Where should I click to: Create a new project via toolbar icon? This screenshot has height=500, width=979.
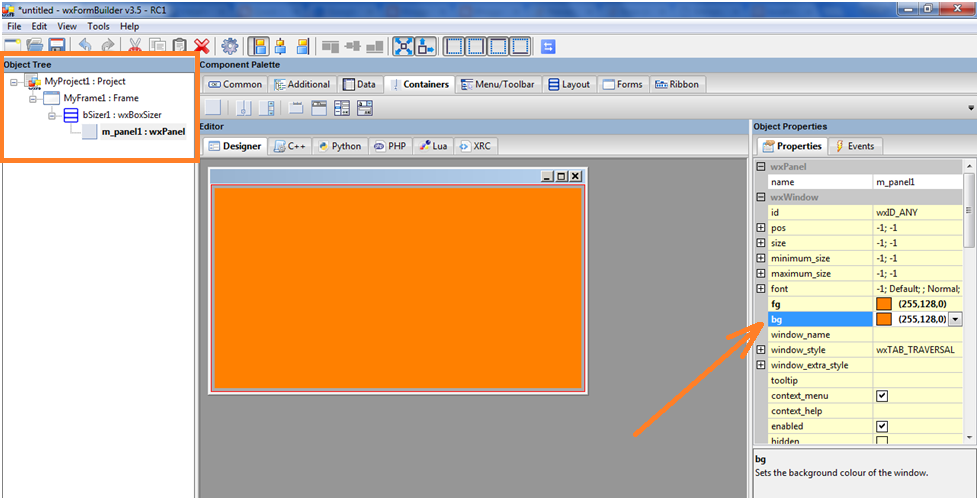point(12,46)
